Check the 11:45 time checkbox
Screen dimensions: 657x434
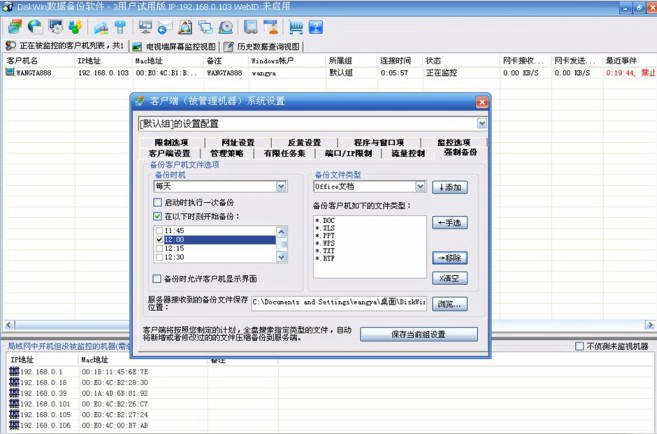tap(159, 230)
